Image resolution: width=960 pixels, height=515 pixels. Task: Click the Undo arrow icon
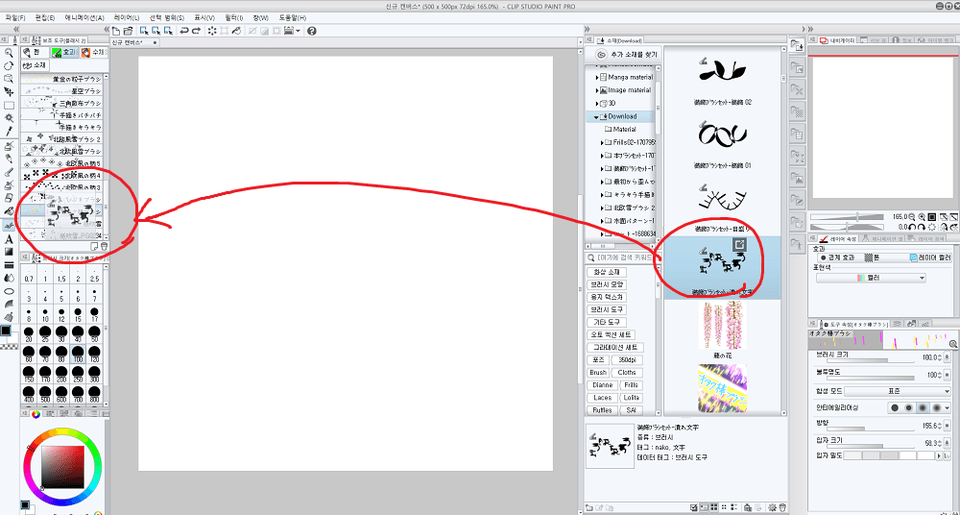(184, 31)
